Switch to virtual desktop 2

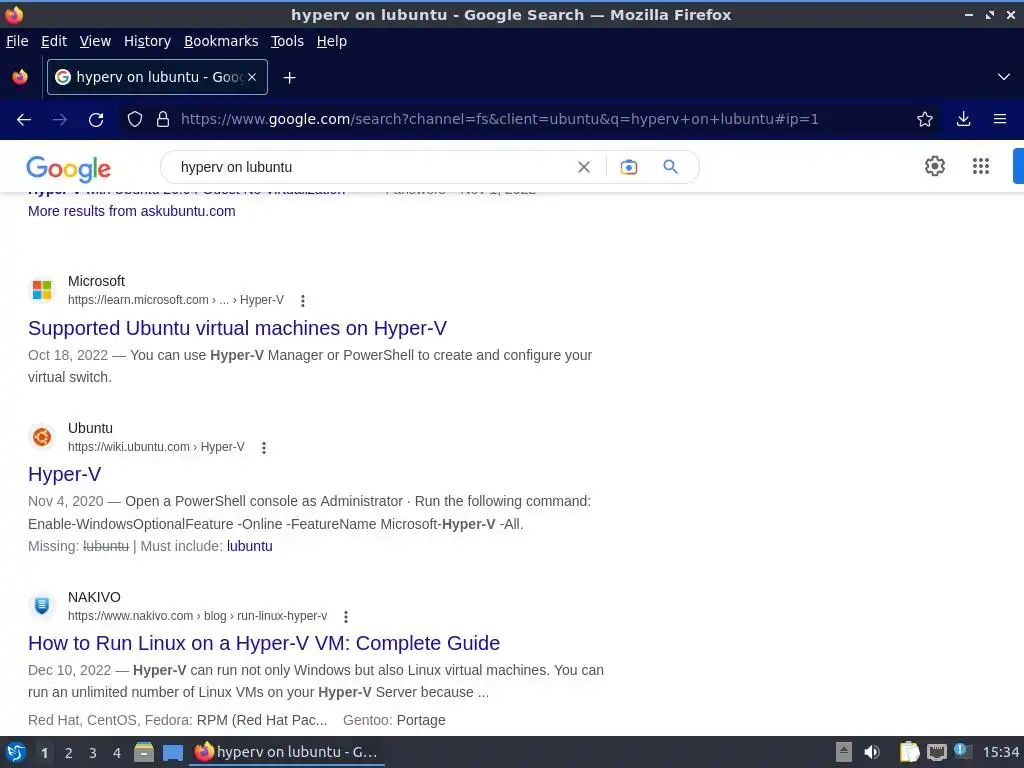pyautogui.click(x=69, y=753)
